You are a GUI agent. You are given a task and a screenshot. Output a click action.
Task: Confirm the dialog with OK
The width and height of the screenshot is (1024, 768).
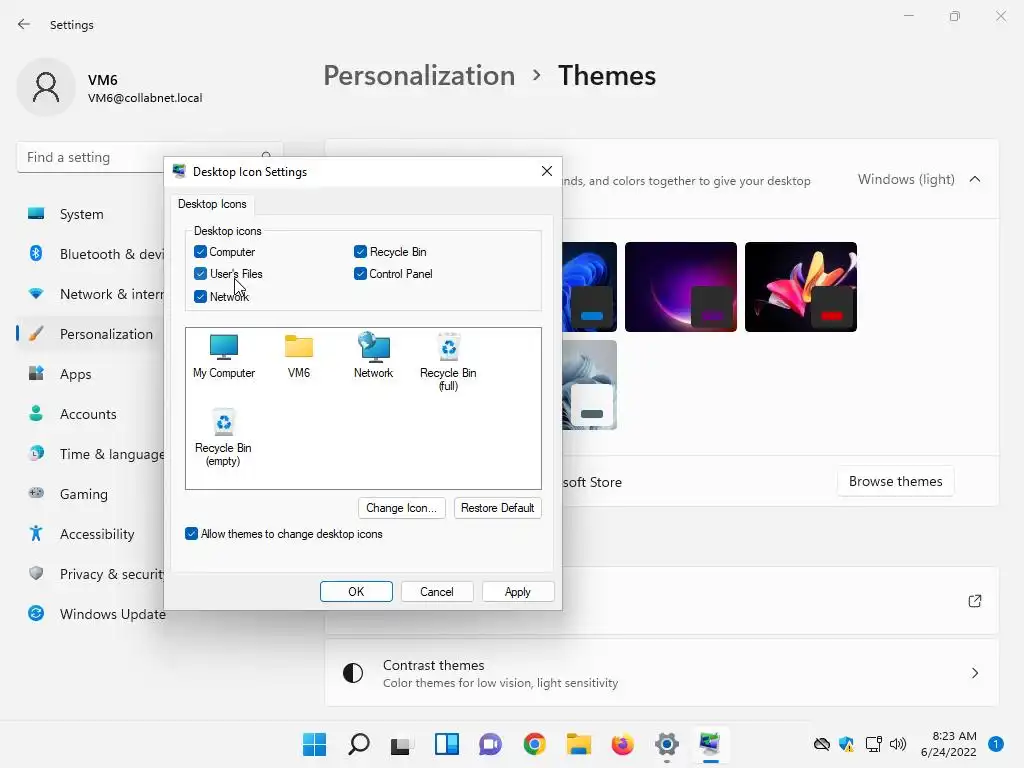pyautogui.click(x=356, y=592)
